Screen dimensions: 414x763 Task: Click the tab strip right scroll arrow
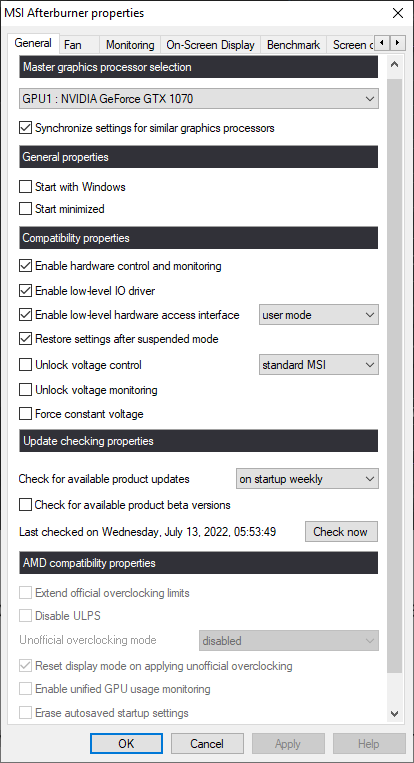[x=398, y=43]
